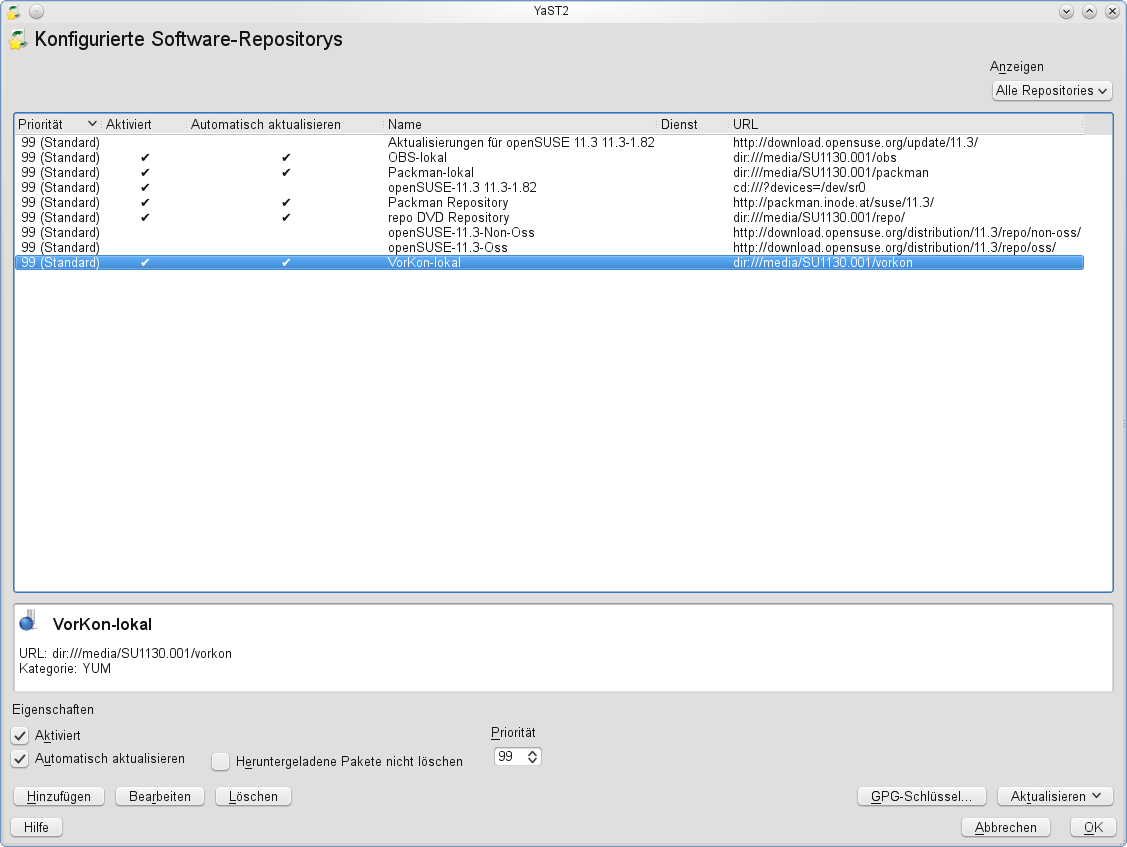Screen dimensions: 1127x847
Task: Click Aktiviert checkmark in OBS-lokal row
Action: click(145, 157)
